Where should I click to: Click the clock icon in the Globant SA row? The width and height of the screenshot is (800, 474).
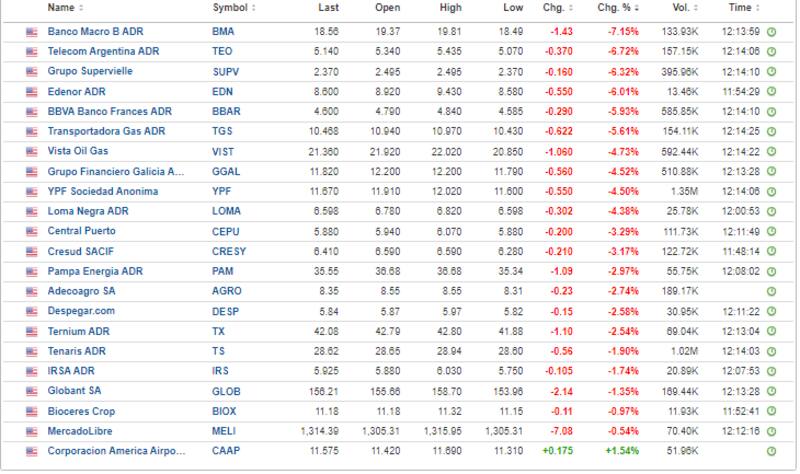771,392
